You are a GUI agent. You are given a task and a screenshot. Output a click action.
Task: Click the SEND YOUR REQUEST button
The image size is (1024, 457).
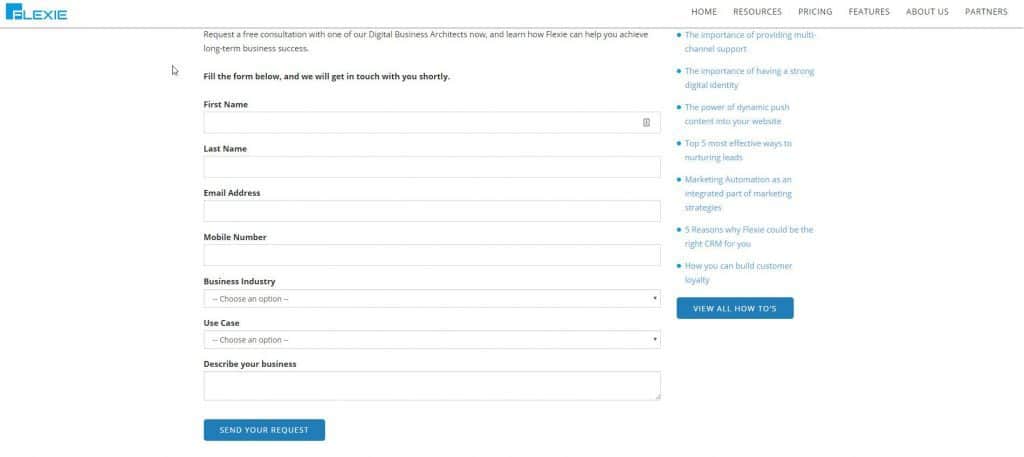[264, 430]
